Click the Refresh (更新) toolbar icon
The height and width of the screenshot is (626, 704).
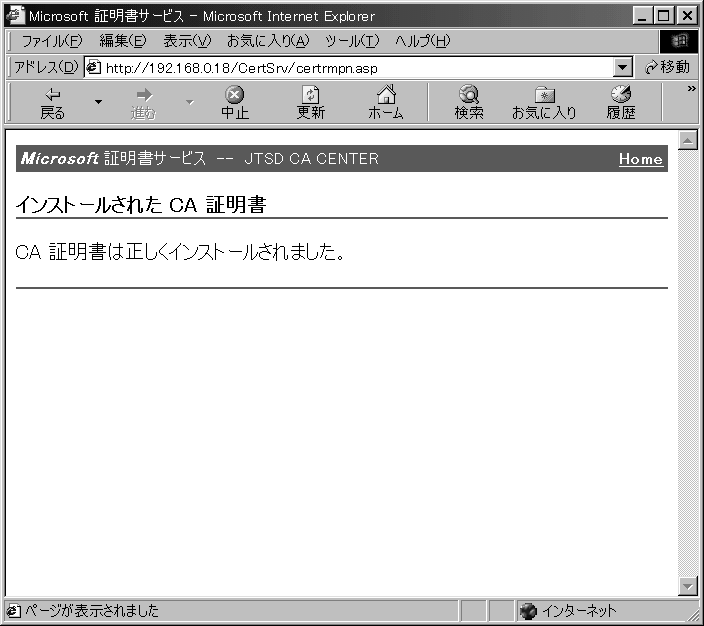click(311, 103)
